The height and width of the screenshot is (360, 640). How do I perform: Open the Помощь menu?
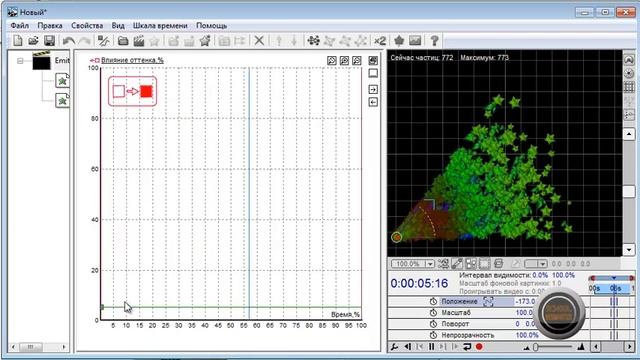[211, 25]
